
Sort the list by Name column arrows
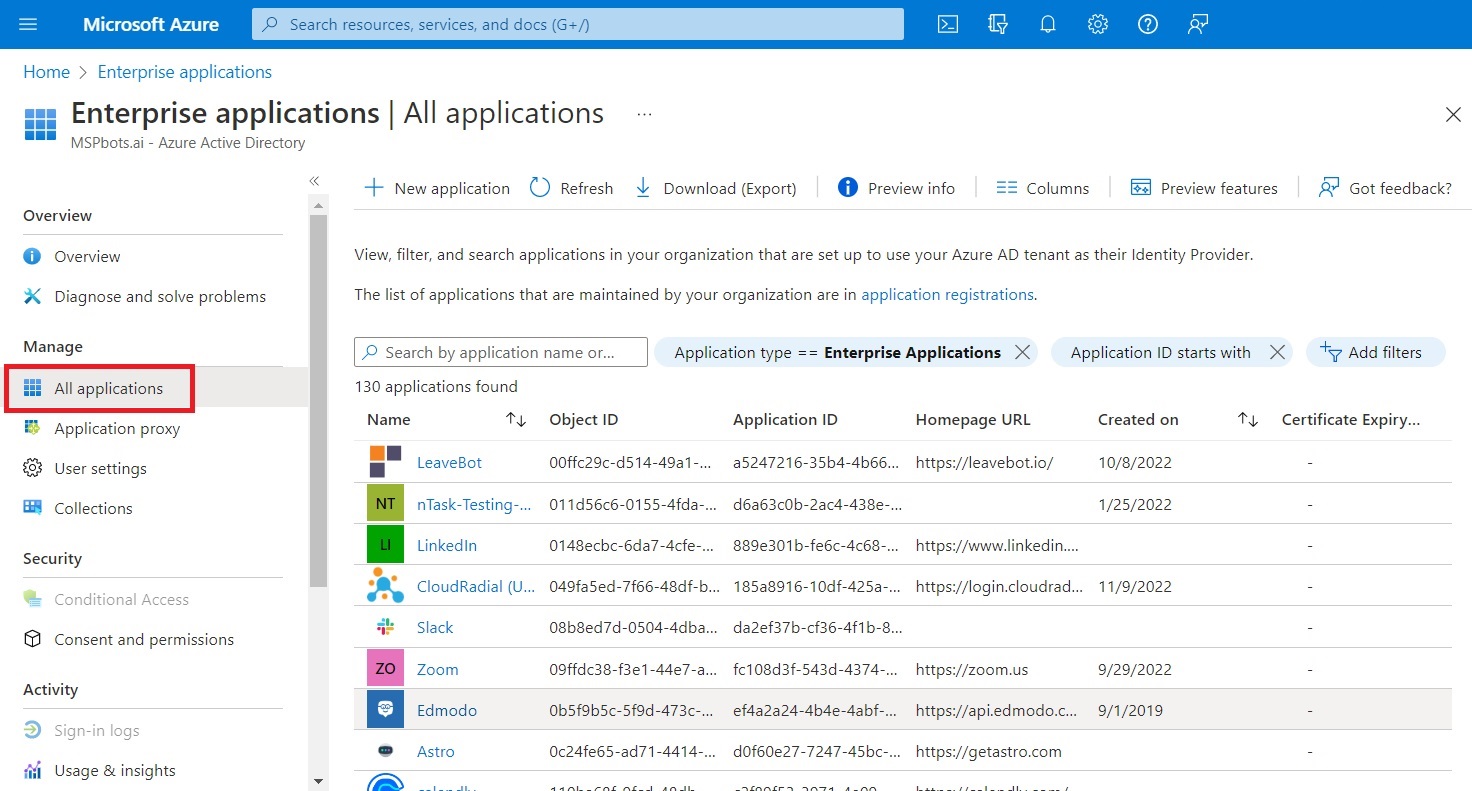click(x=516, y=420)
